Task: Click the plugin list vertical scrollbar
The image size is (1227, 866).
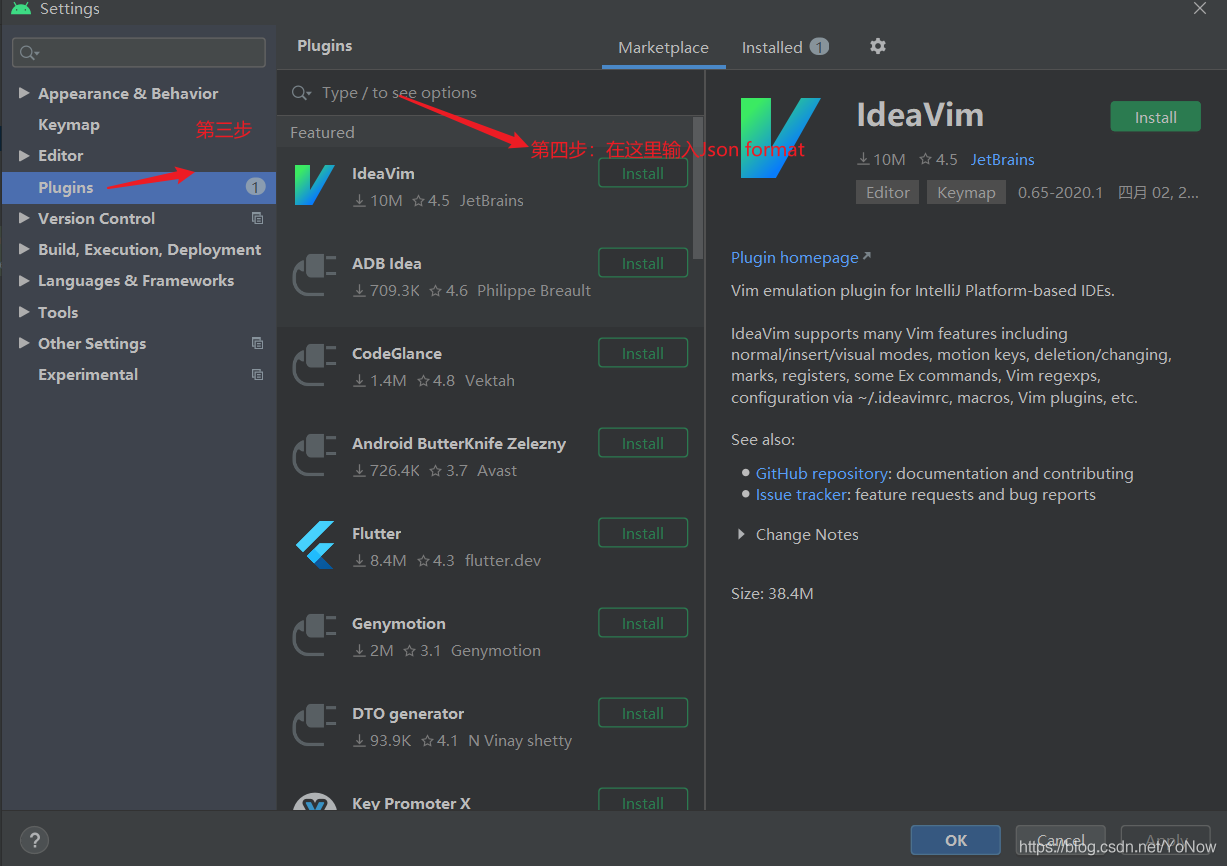Action: coord(698,188)
